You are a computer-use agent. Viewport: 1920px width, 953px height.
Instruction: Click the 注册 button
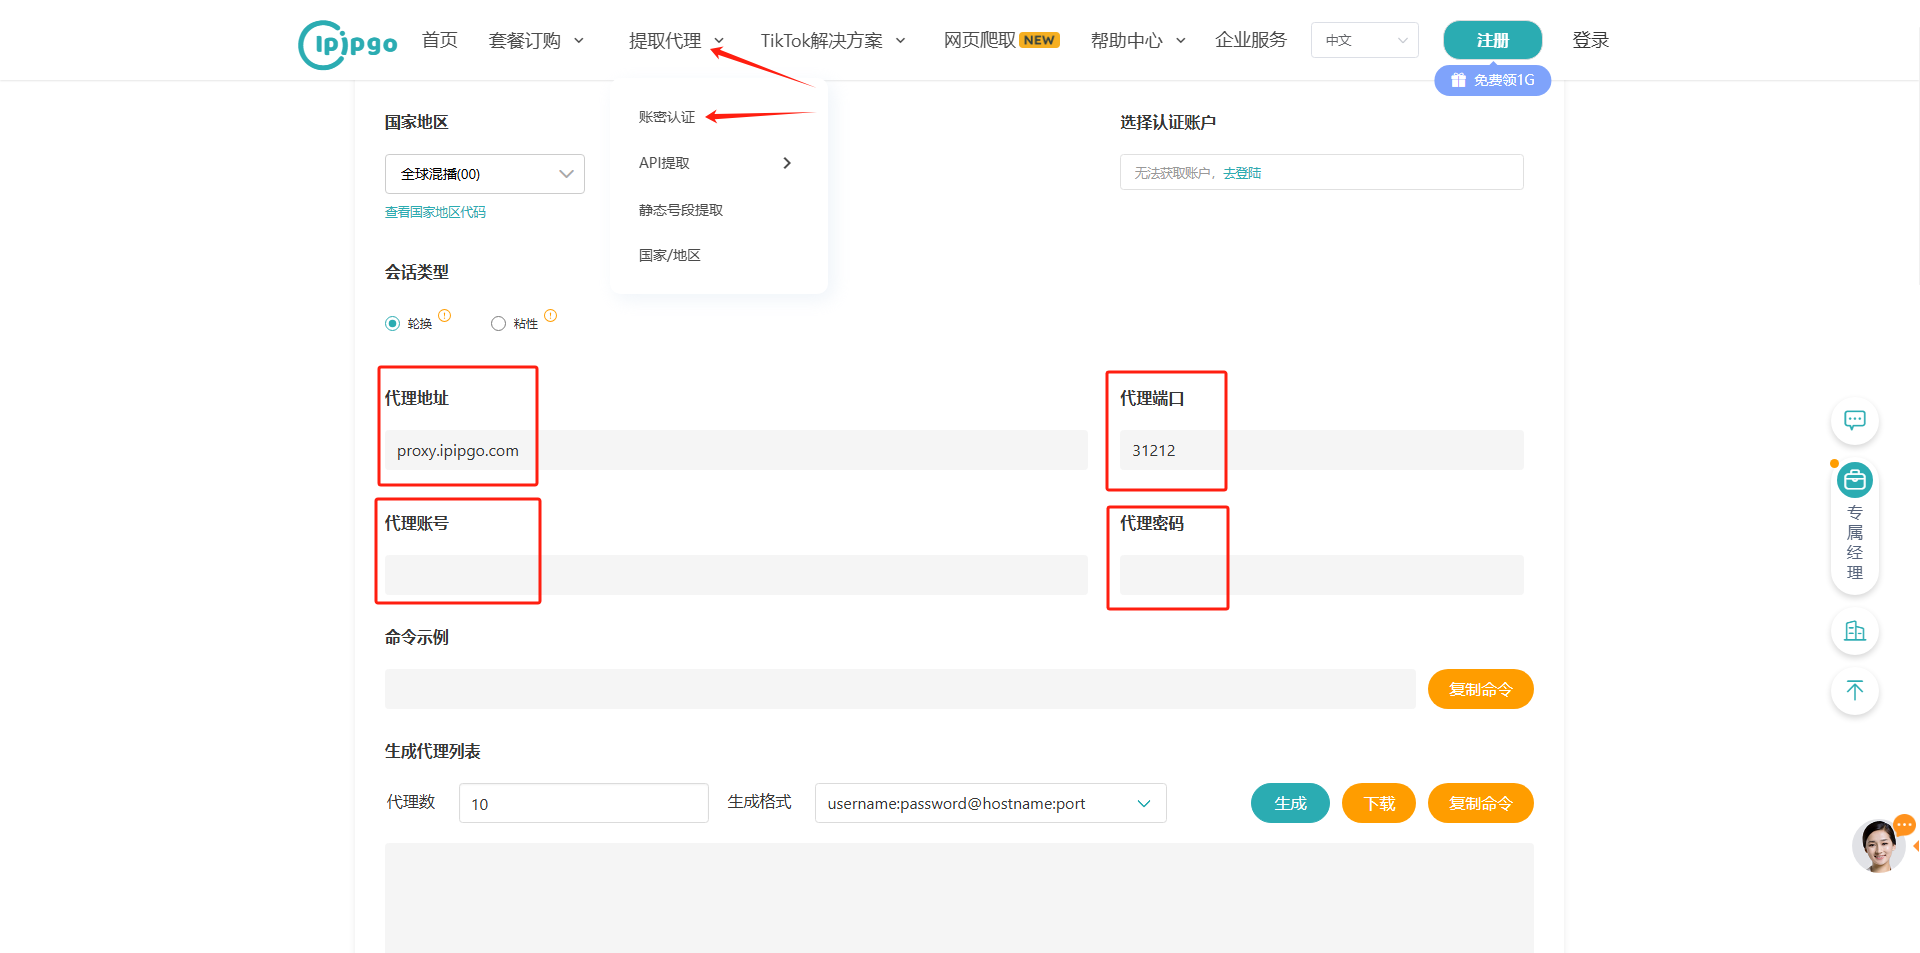tap(1492, 40)
